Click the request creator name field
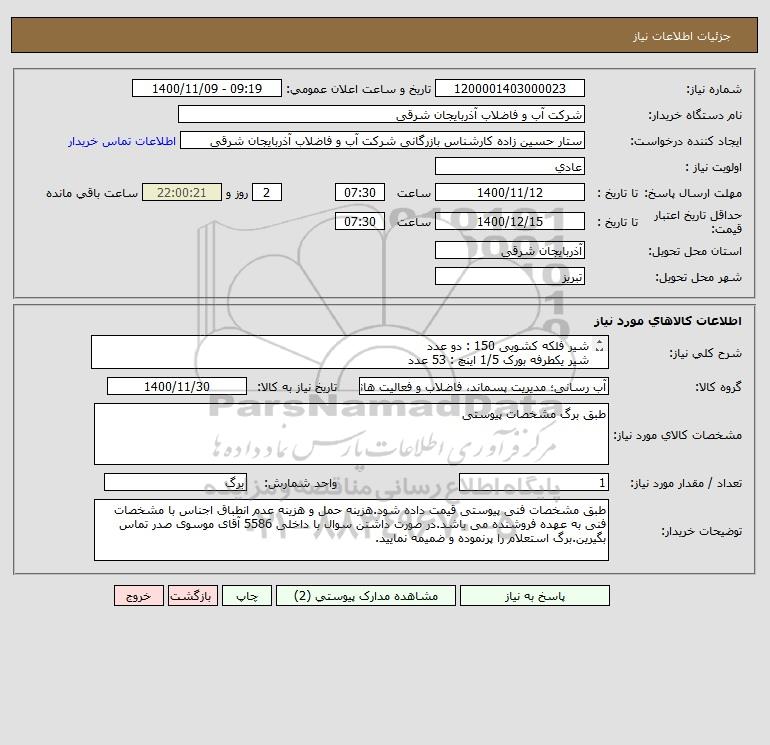The height and width of the screenshot is (745, 770). coord(382,140)
